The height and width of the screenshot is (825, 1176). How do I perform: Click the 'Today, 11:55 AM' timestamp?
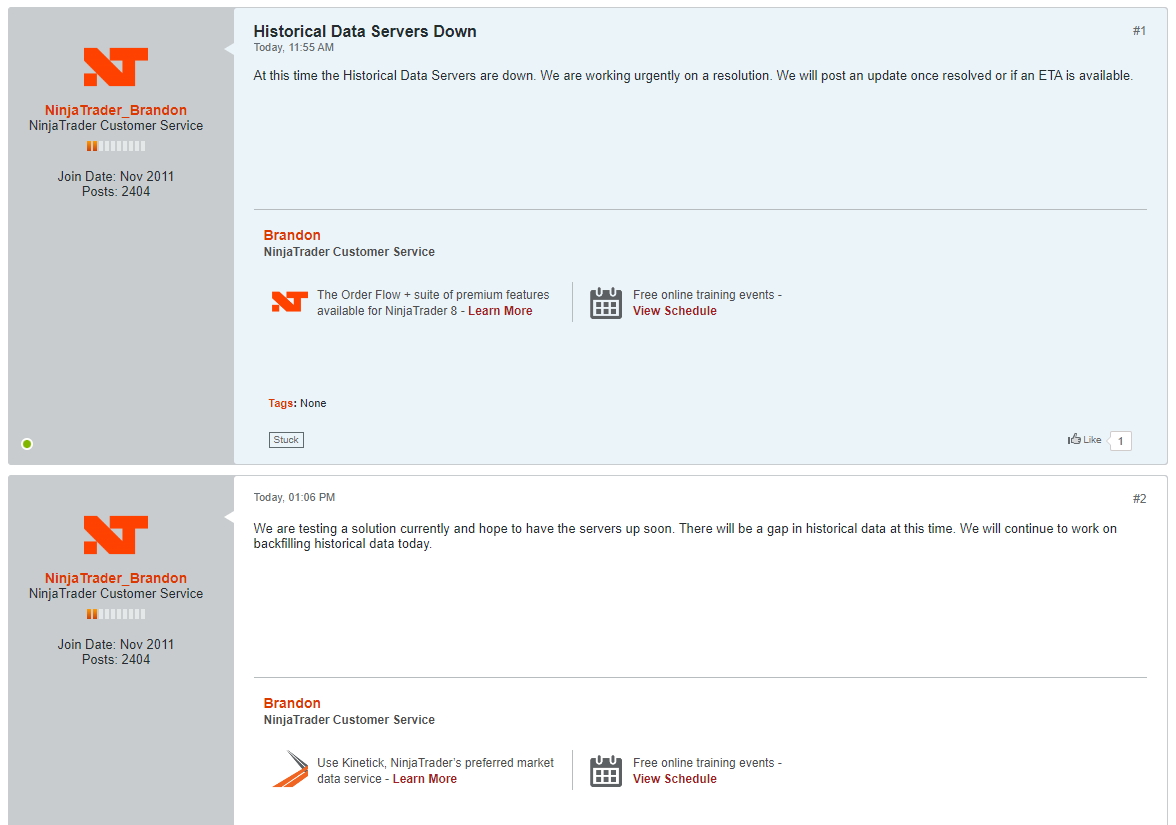coord(293,47)
